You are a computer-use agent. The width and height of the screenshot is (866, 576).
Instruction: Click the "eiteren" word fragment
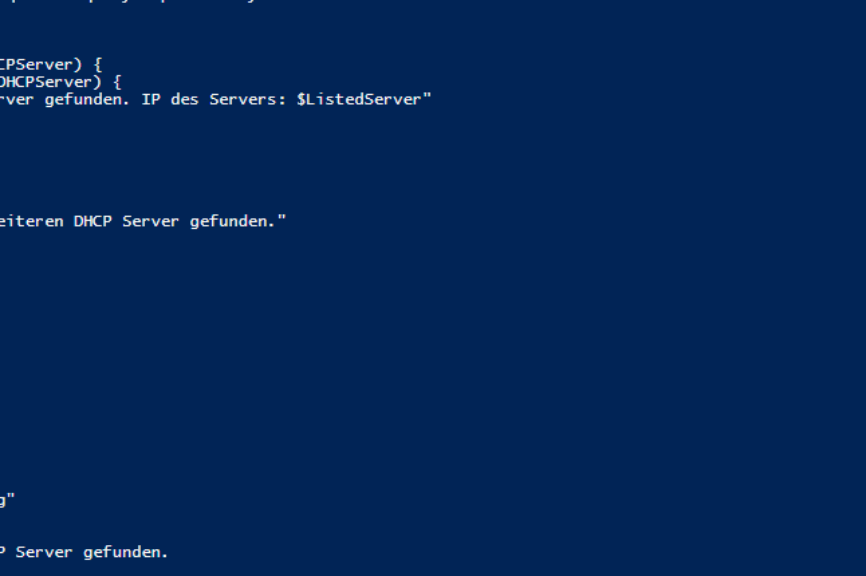pos(31,221)
